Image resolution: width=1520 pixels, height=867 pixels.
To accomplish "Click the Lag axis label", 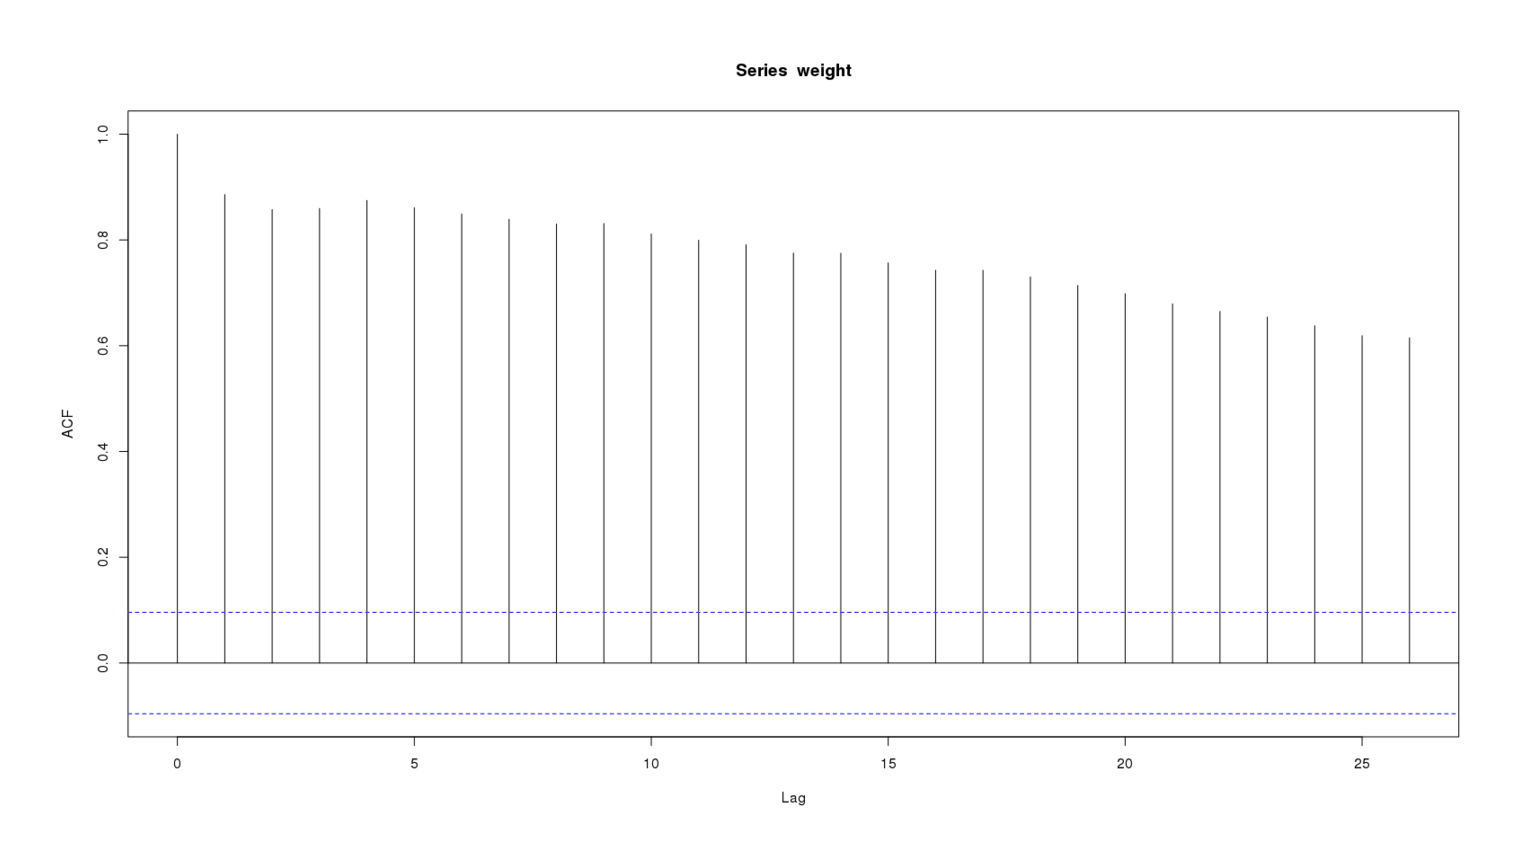I will (x=793, y=798).
